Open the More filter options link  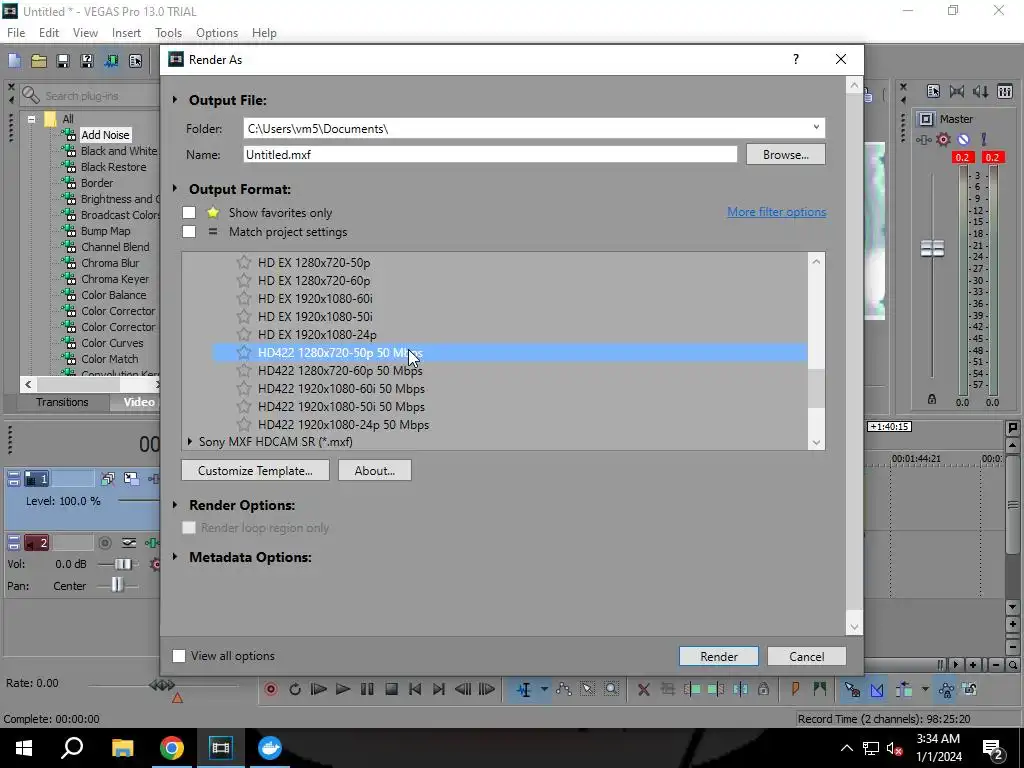776,212
